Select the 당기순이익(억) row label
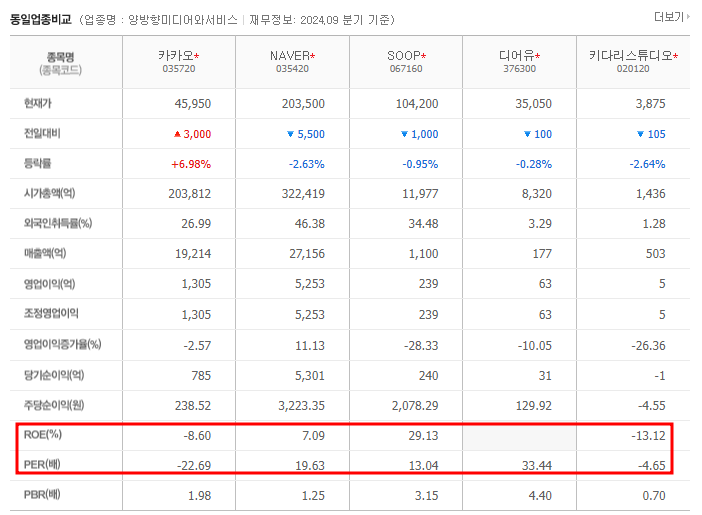 54,375
